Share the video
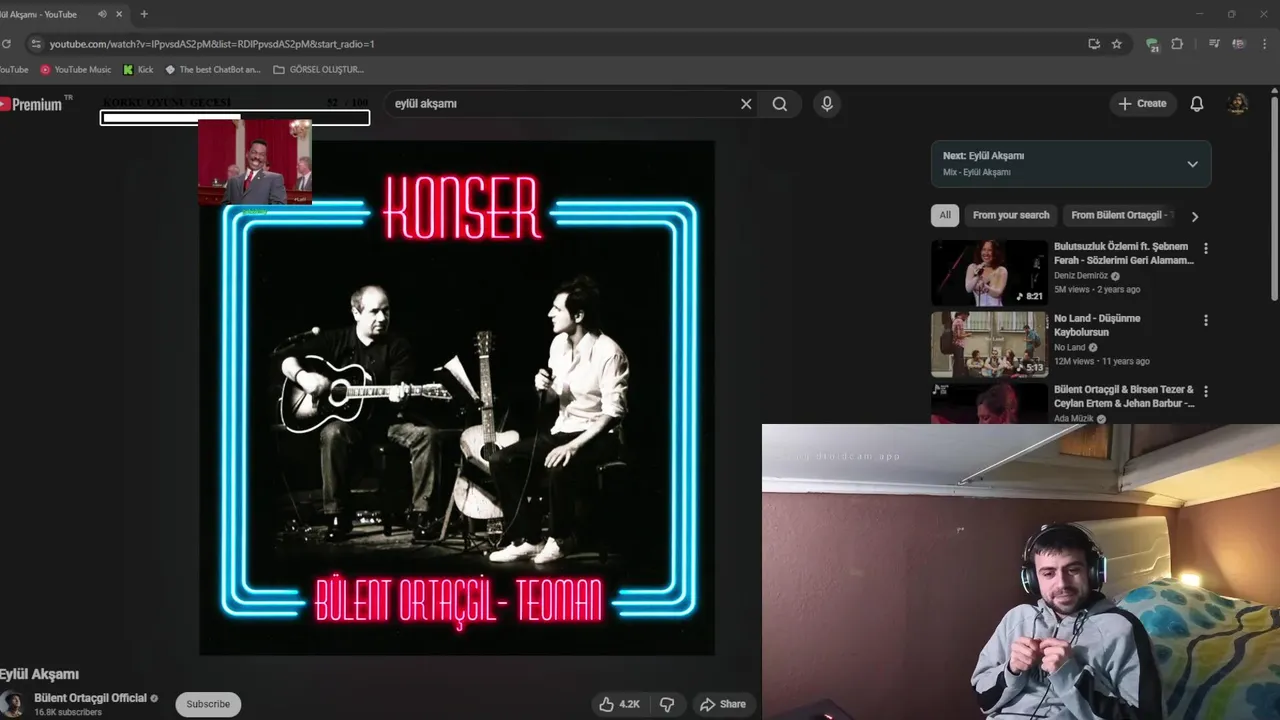Screen dimensions: 1280x720 tap(723, 704)
